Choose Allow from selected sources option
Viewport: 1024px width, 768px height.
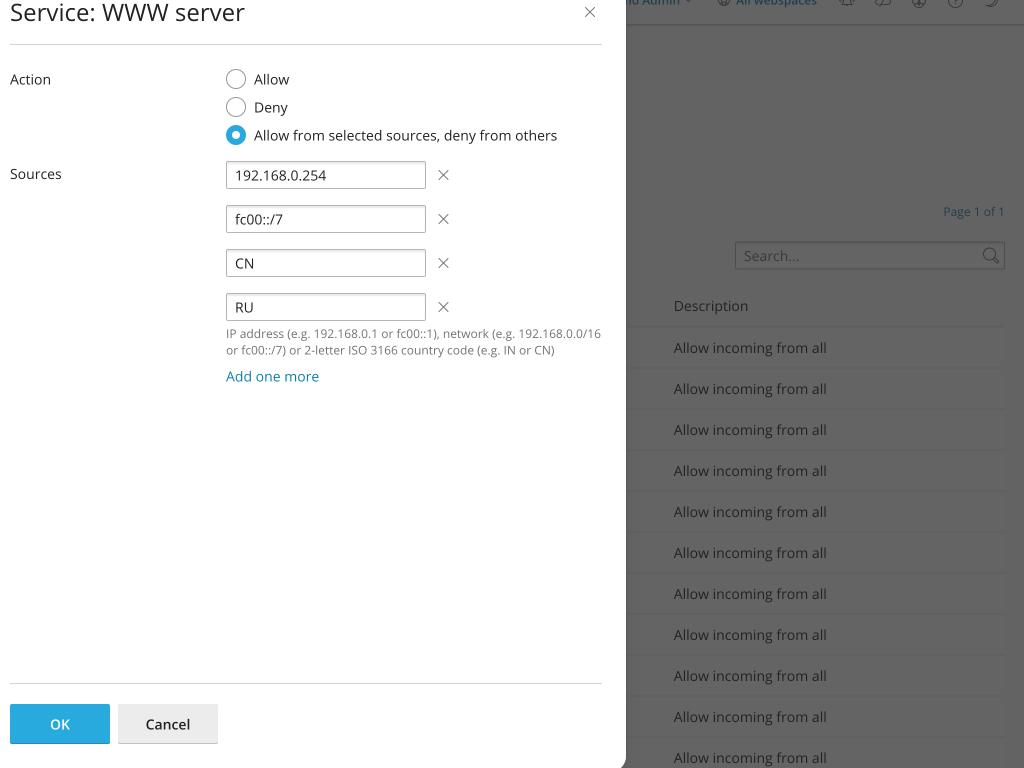(x=236, y=135)
